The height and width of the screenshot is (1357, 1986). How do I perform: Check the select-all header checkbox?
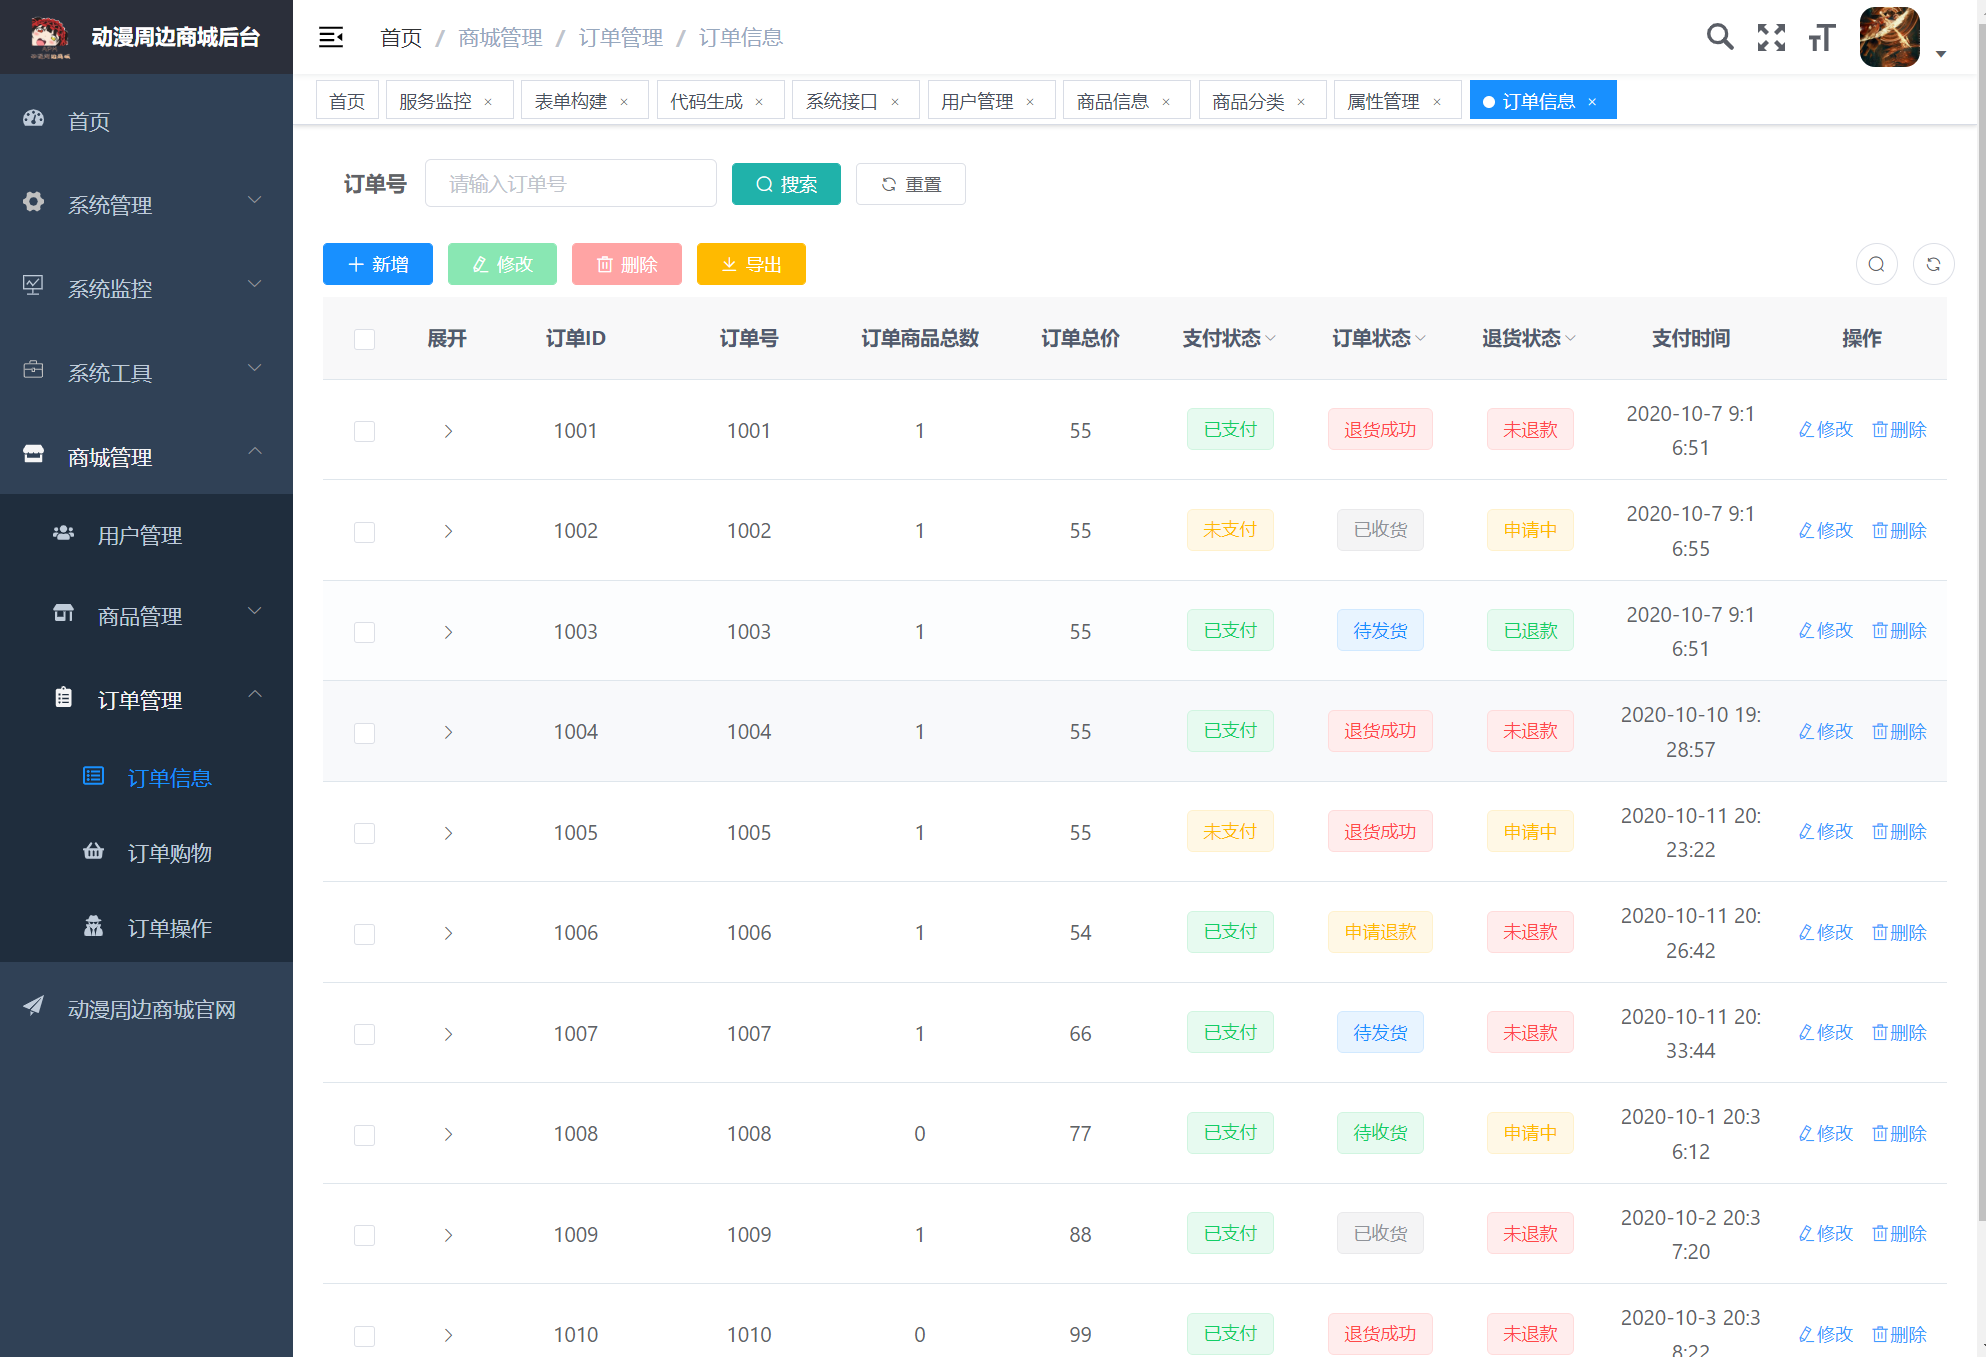click(x=364, y=339)
